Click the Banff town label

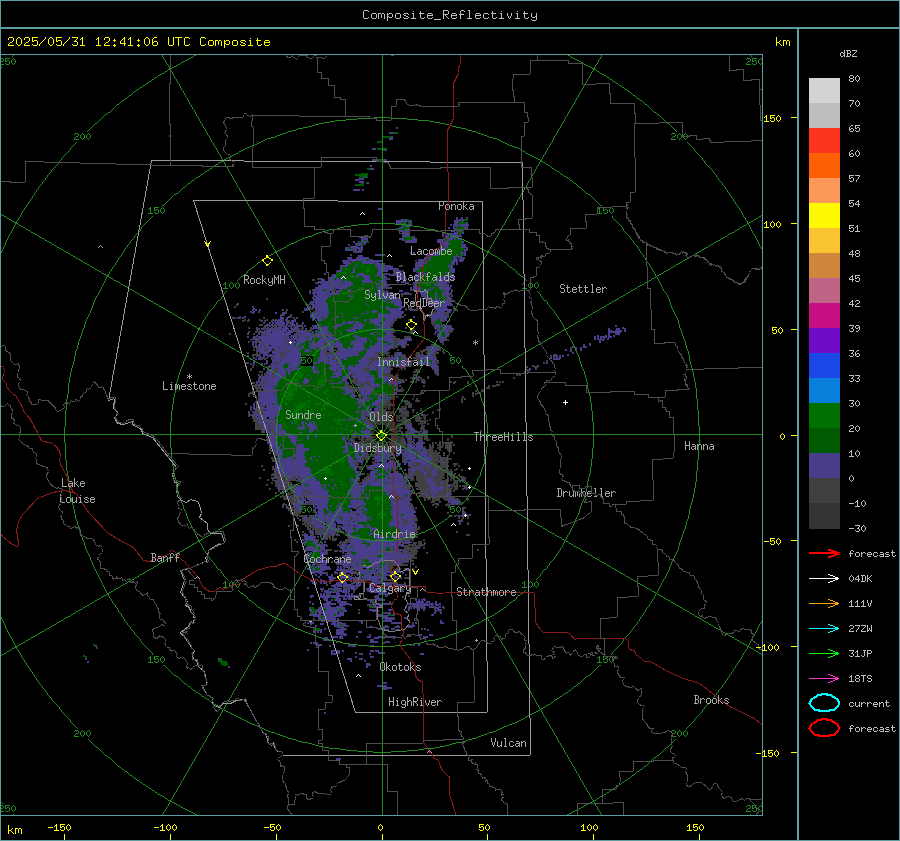click(x=165, y=557)
